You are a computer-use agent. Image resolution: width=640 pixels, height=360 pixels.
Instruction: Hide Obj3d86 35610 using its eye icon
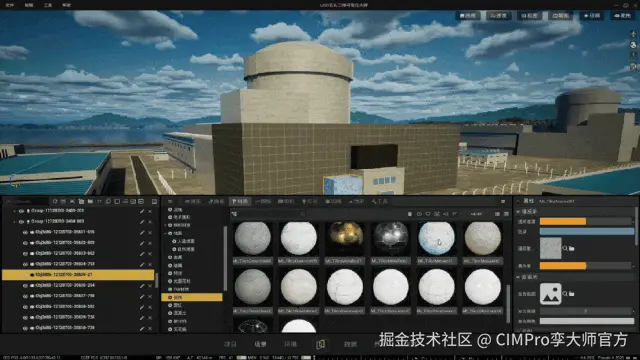pyautogui.click(x=25, y=328)
